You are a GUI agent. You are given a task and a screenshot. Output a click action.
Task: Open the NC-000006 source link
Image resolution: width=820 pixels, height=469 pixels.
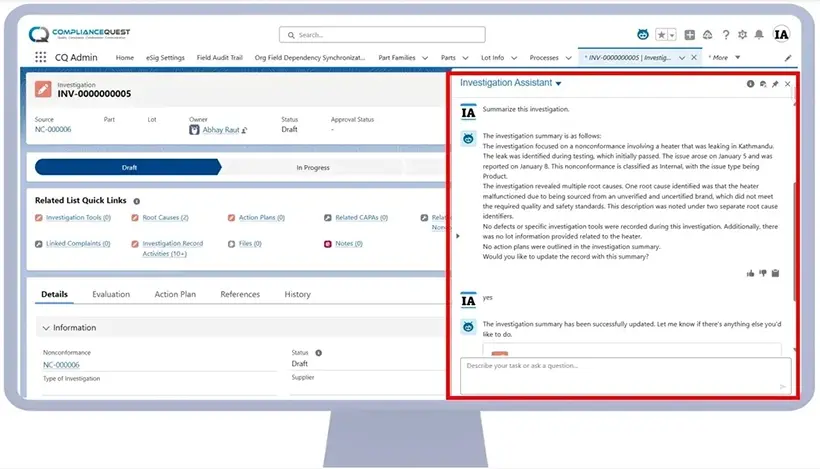53,130
